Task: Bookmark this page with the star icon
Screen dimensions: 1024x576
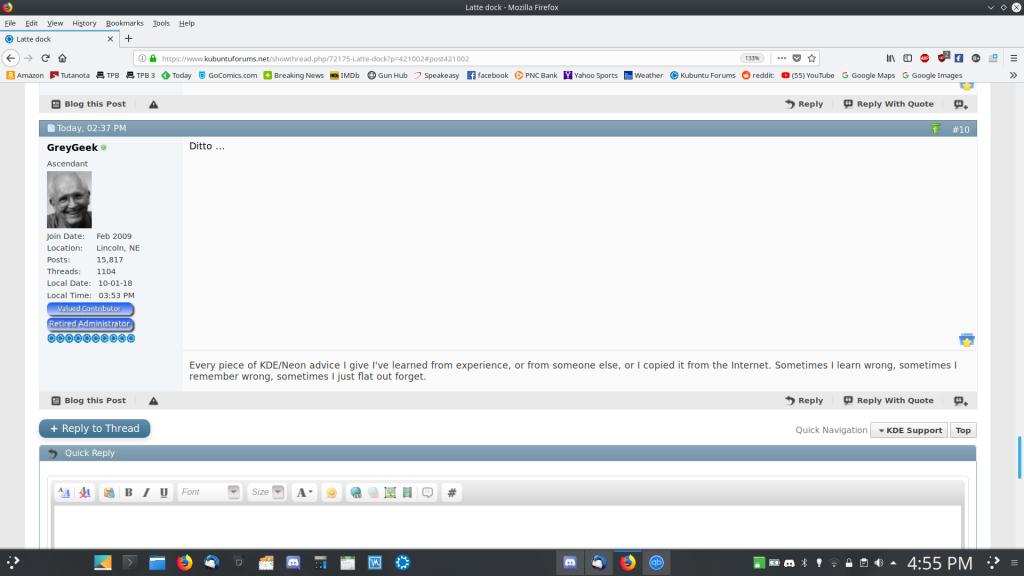Action: pos(812,58)
